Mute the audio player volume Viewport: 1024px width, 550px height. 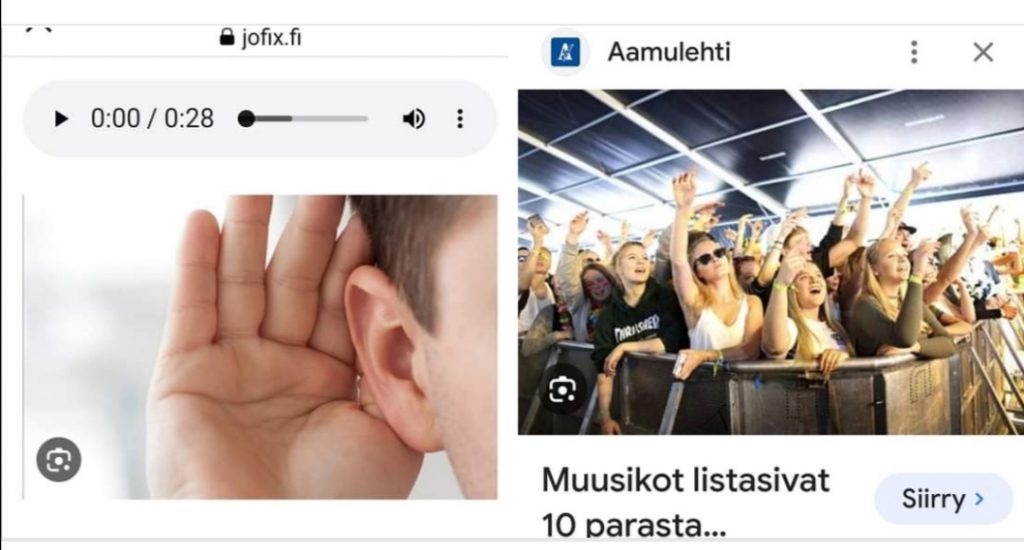coord(413,119)
